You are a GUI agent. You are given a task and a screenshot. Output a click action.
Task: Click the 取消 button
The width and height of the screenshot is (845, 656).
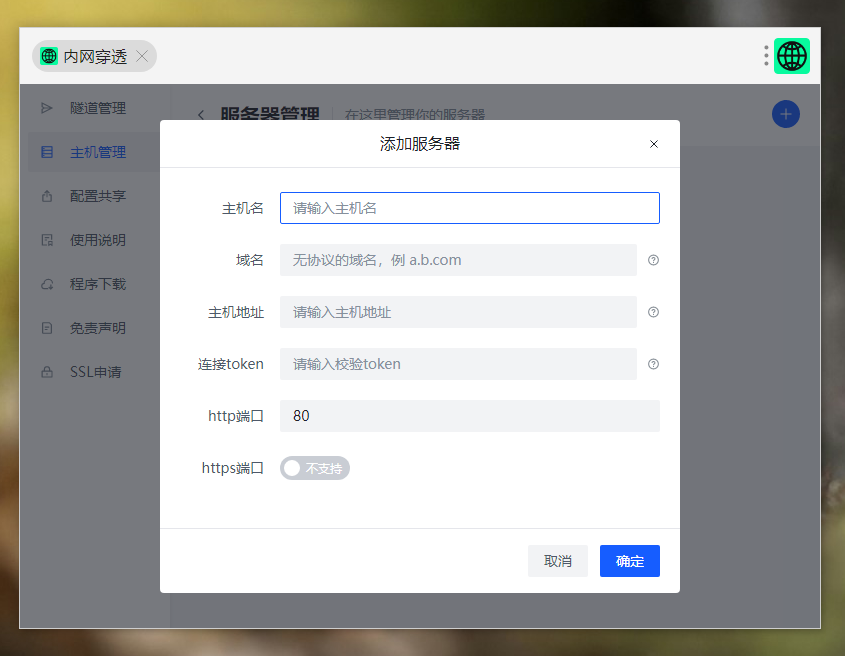[x=558, y=561]
